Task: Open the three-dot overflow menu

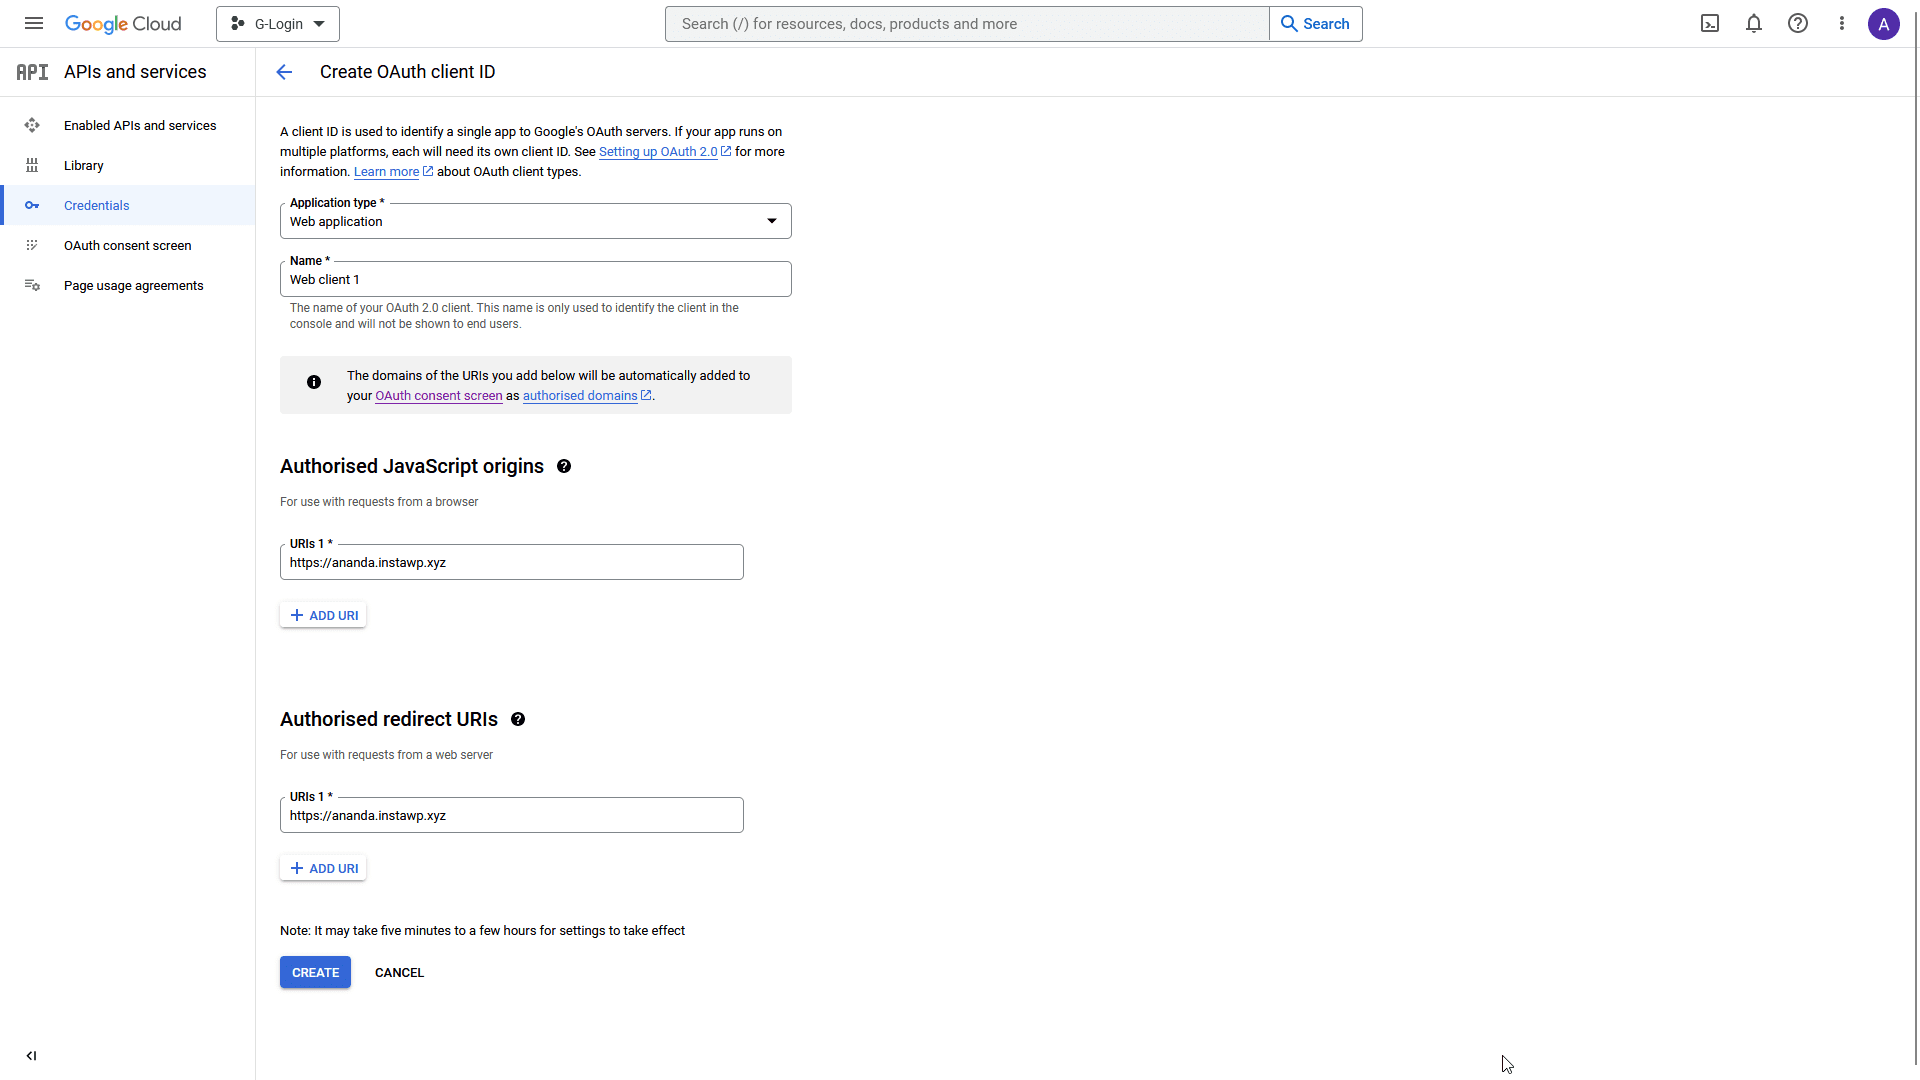Action: tap(1842, 23)
